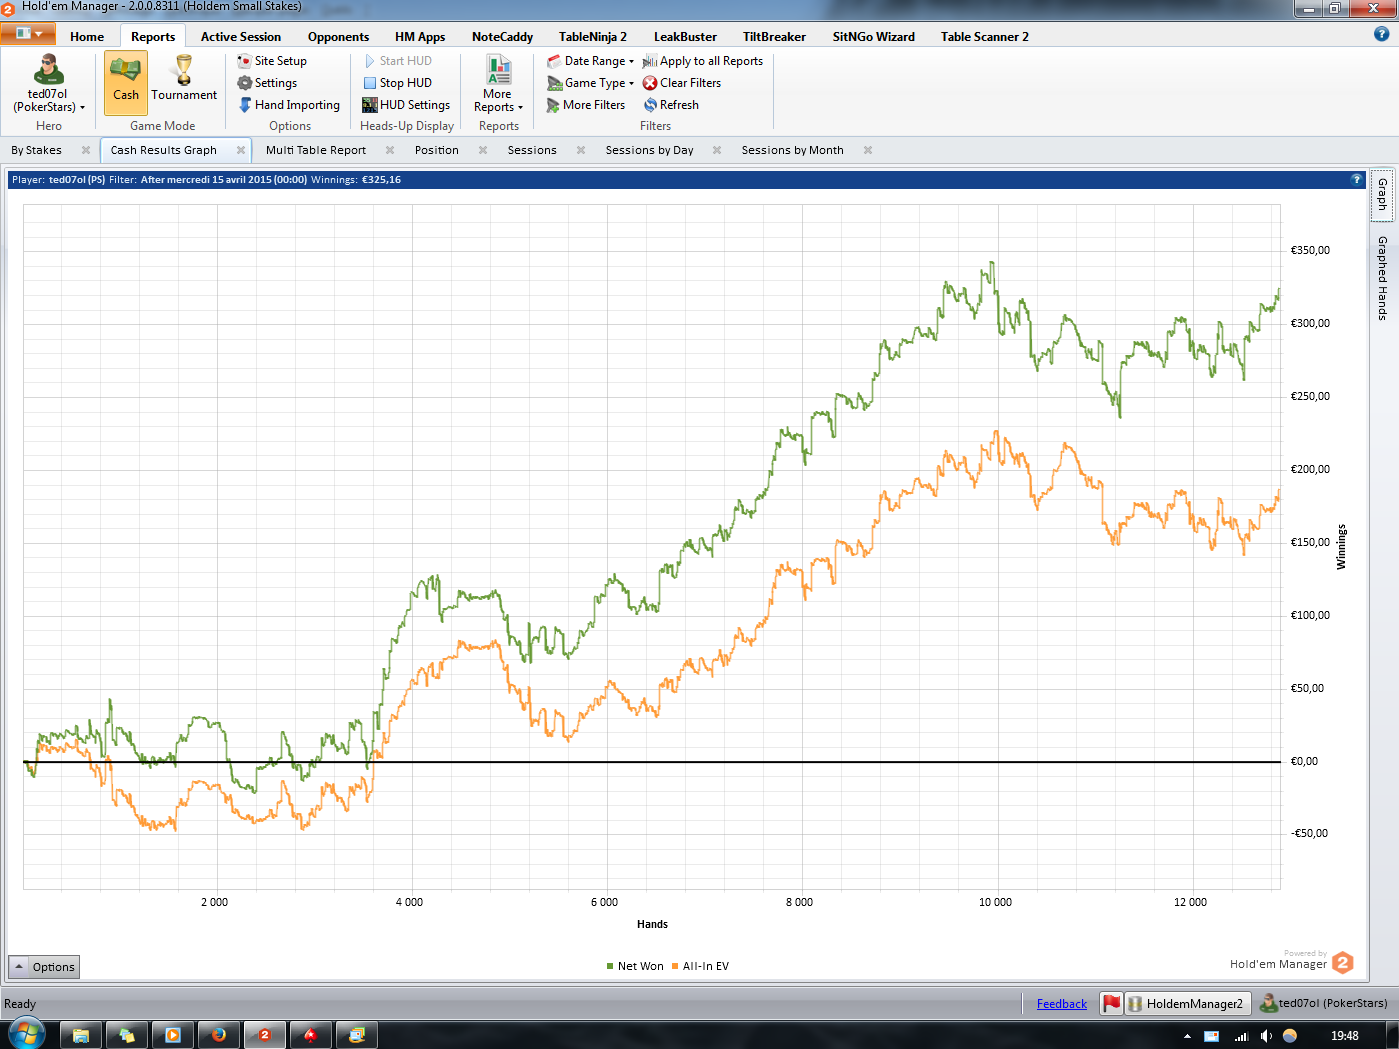Screen dimensions: 1399x1049
Task: Switch to Tournament game mode
Action: click(x=184, y=84)
